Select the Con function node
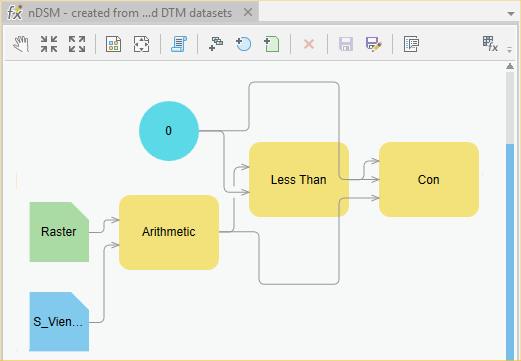 coord(429,180)
